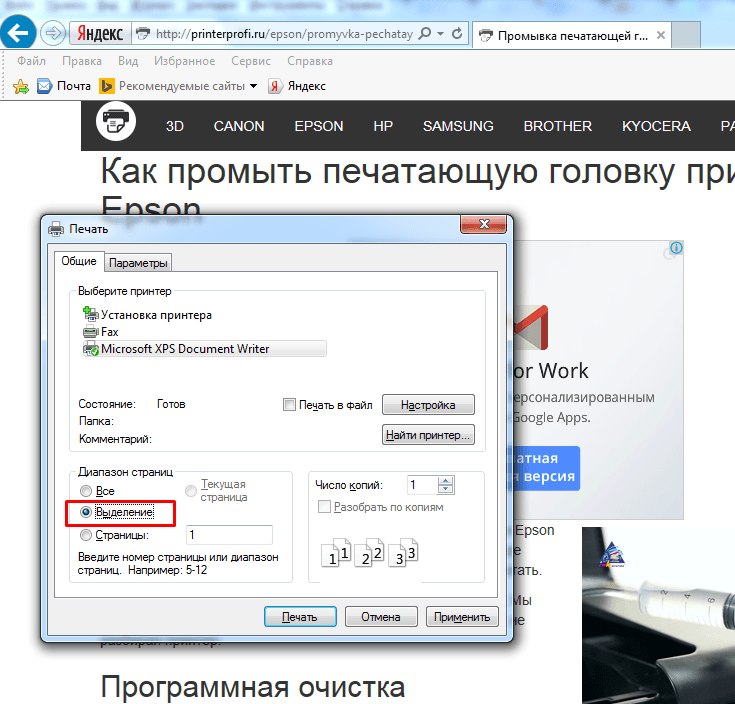This screenshot has width=735, height=704.
Task: Open the EPSON site section
Action: (319, 126)
